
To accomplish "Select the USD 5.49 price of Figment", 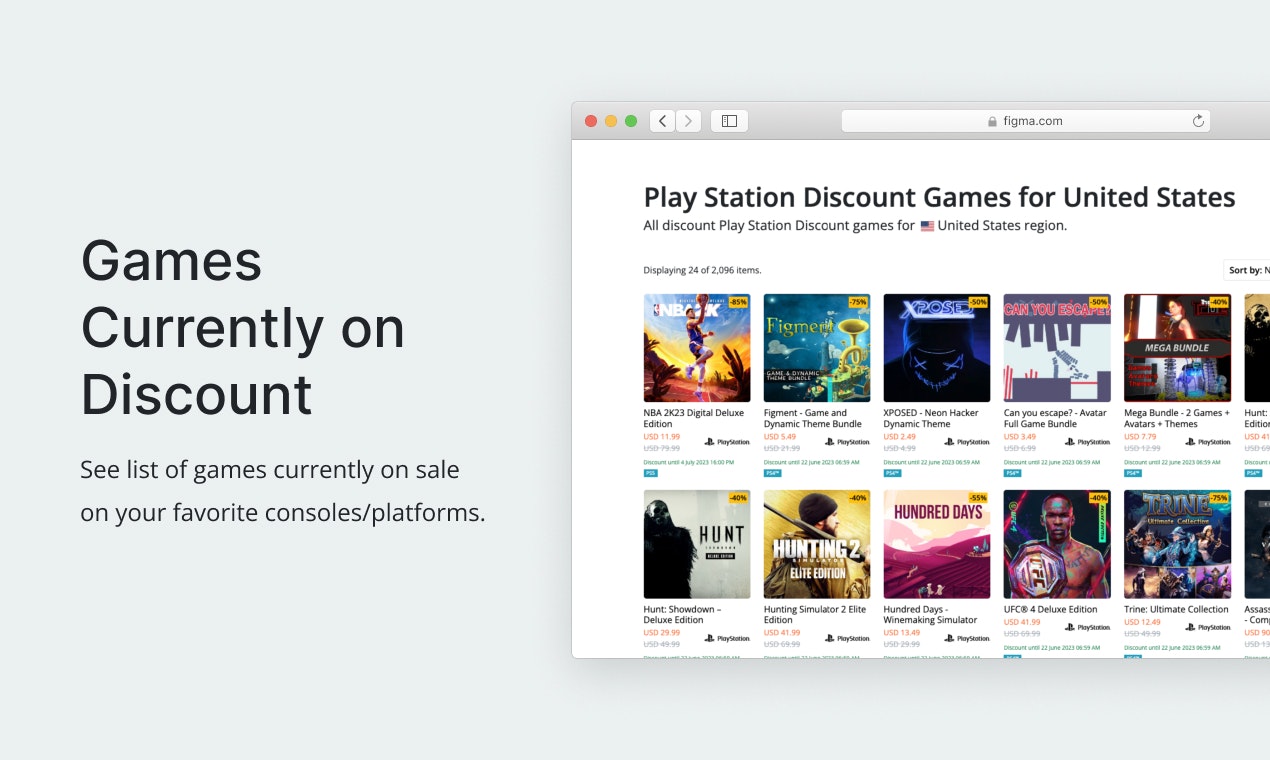I will (x=780, y=436).
